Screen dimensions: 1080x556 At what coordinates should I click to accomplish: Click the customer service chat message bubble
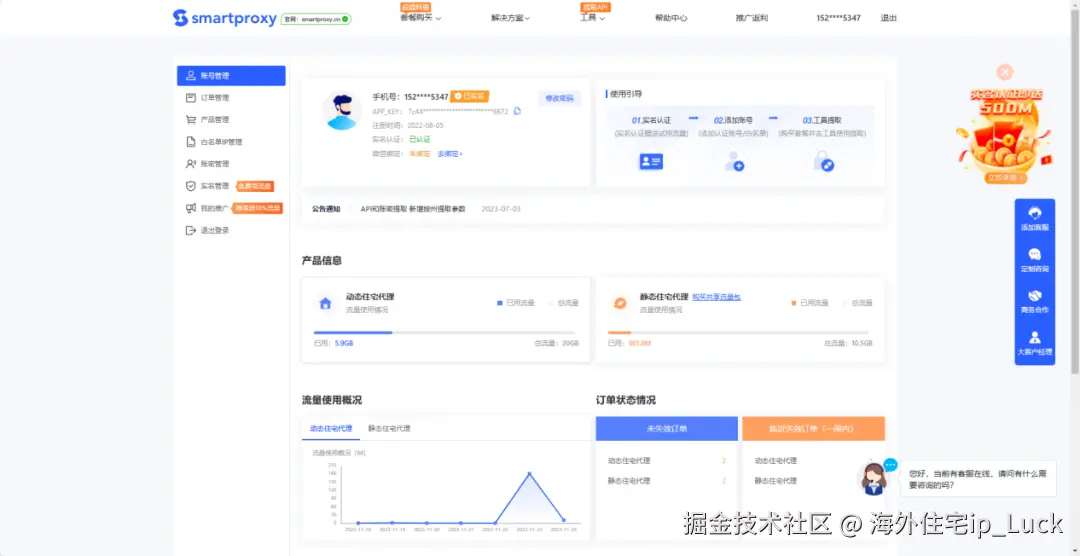pyautogui.click(x=979, y=479)
